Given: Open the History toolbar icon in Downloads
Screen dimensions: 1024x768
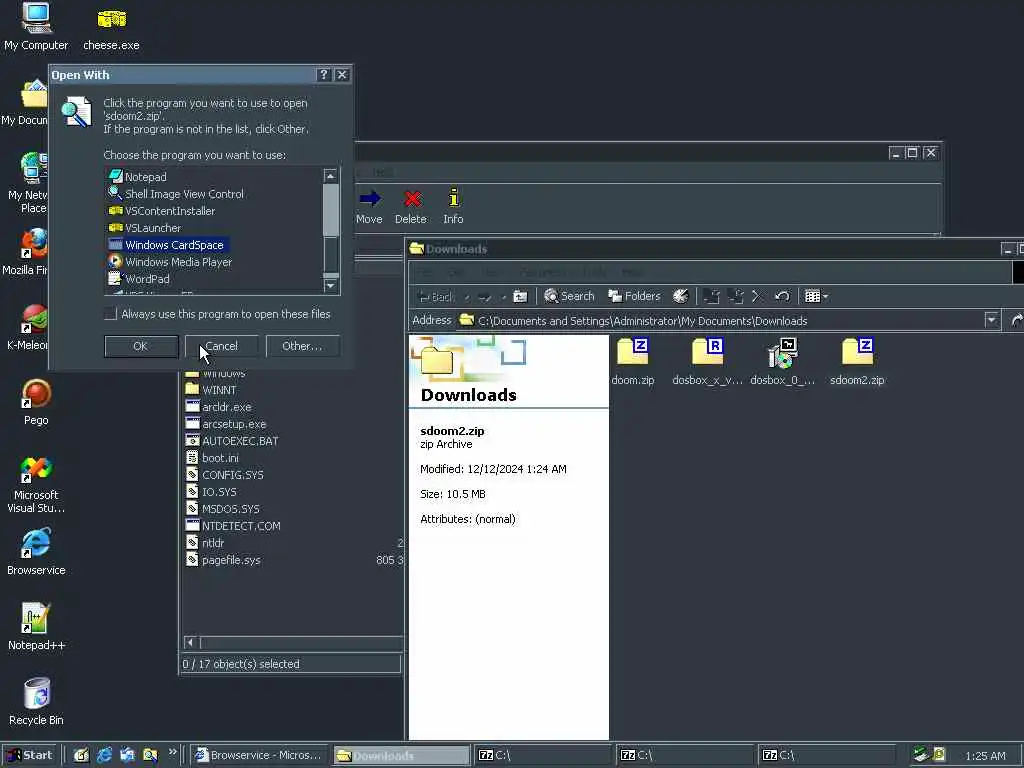Looking at the screenshot, I should pyautogui.click(x=680, y=296).
